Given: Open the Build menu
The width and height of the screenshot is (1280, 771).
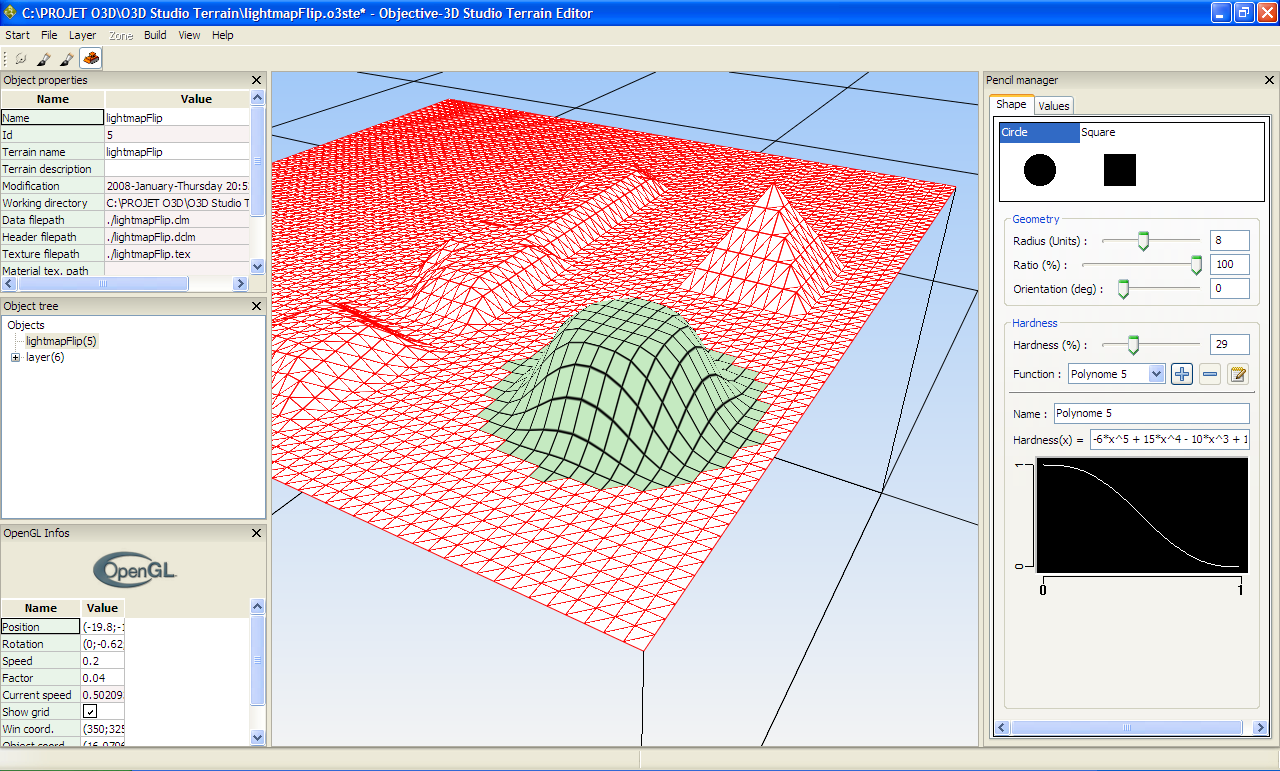Looking at the screenshot, I should pyautogui.click(x=155, y=35).
